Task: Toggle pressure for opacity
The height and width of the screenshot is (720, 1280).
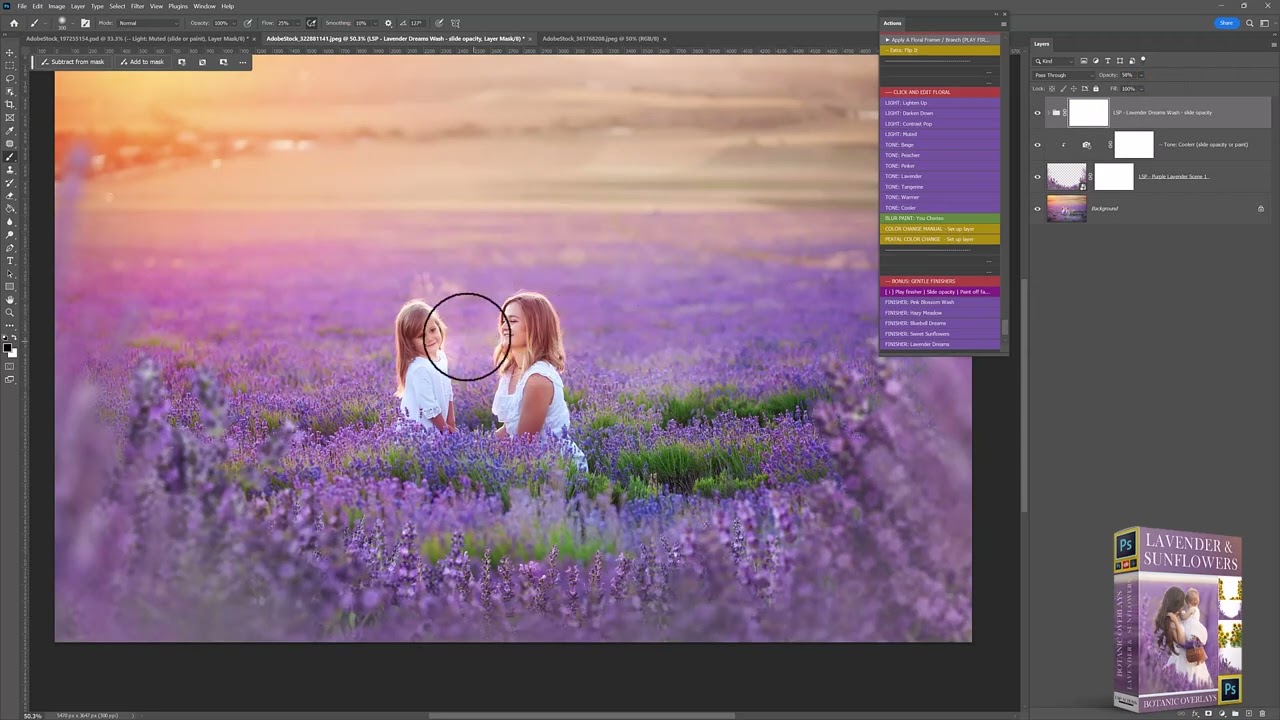Action: coord(248,23)
